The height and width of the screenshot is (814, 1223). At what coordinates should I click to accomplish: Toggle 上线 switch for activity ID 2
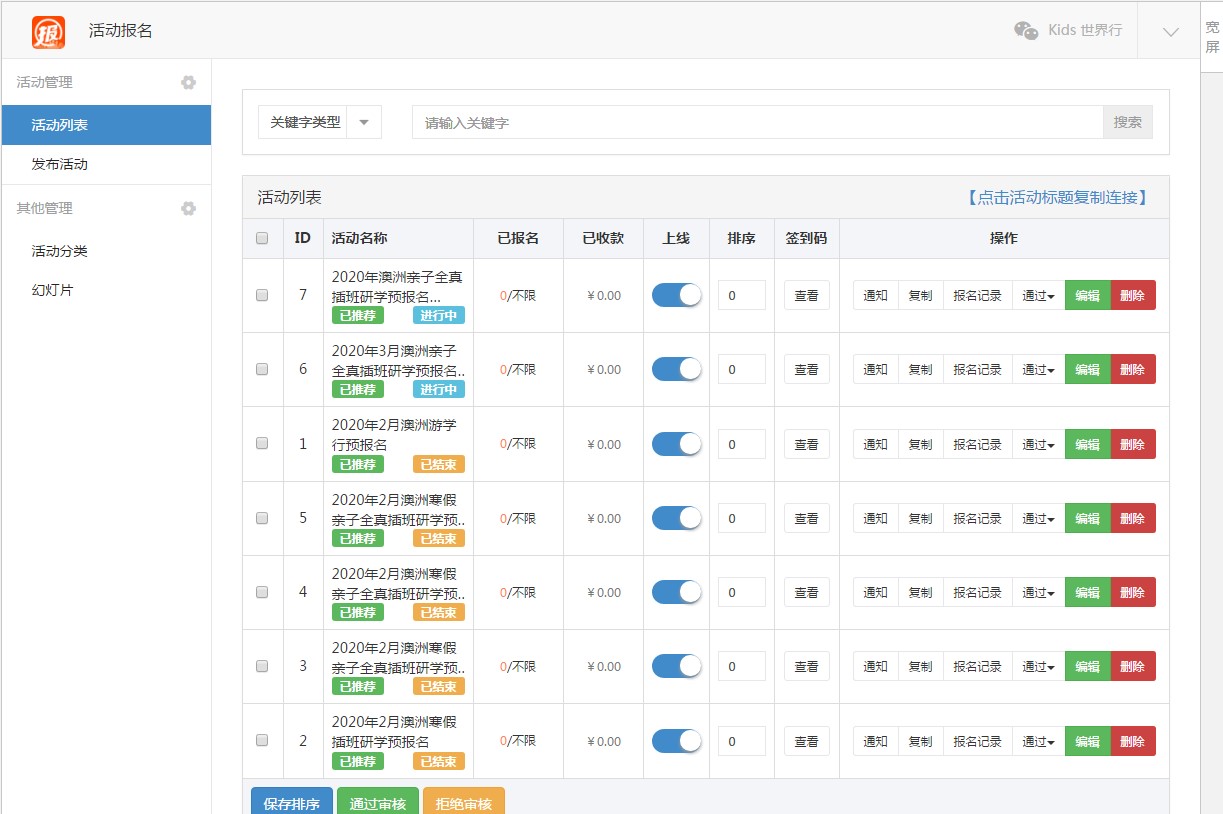click(x=677, y=741)
